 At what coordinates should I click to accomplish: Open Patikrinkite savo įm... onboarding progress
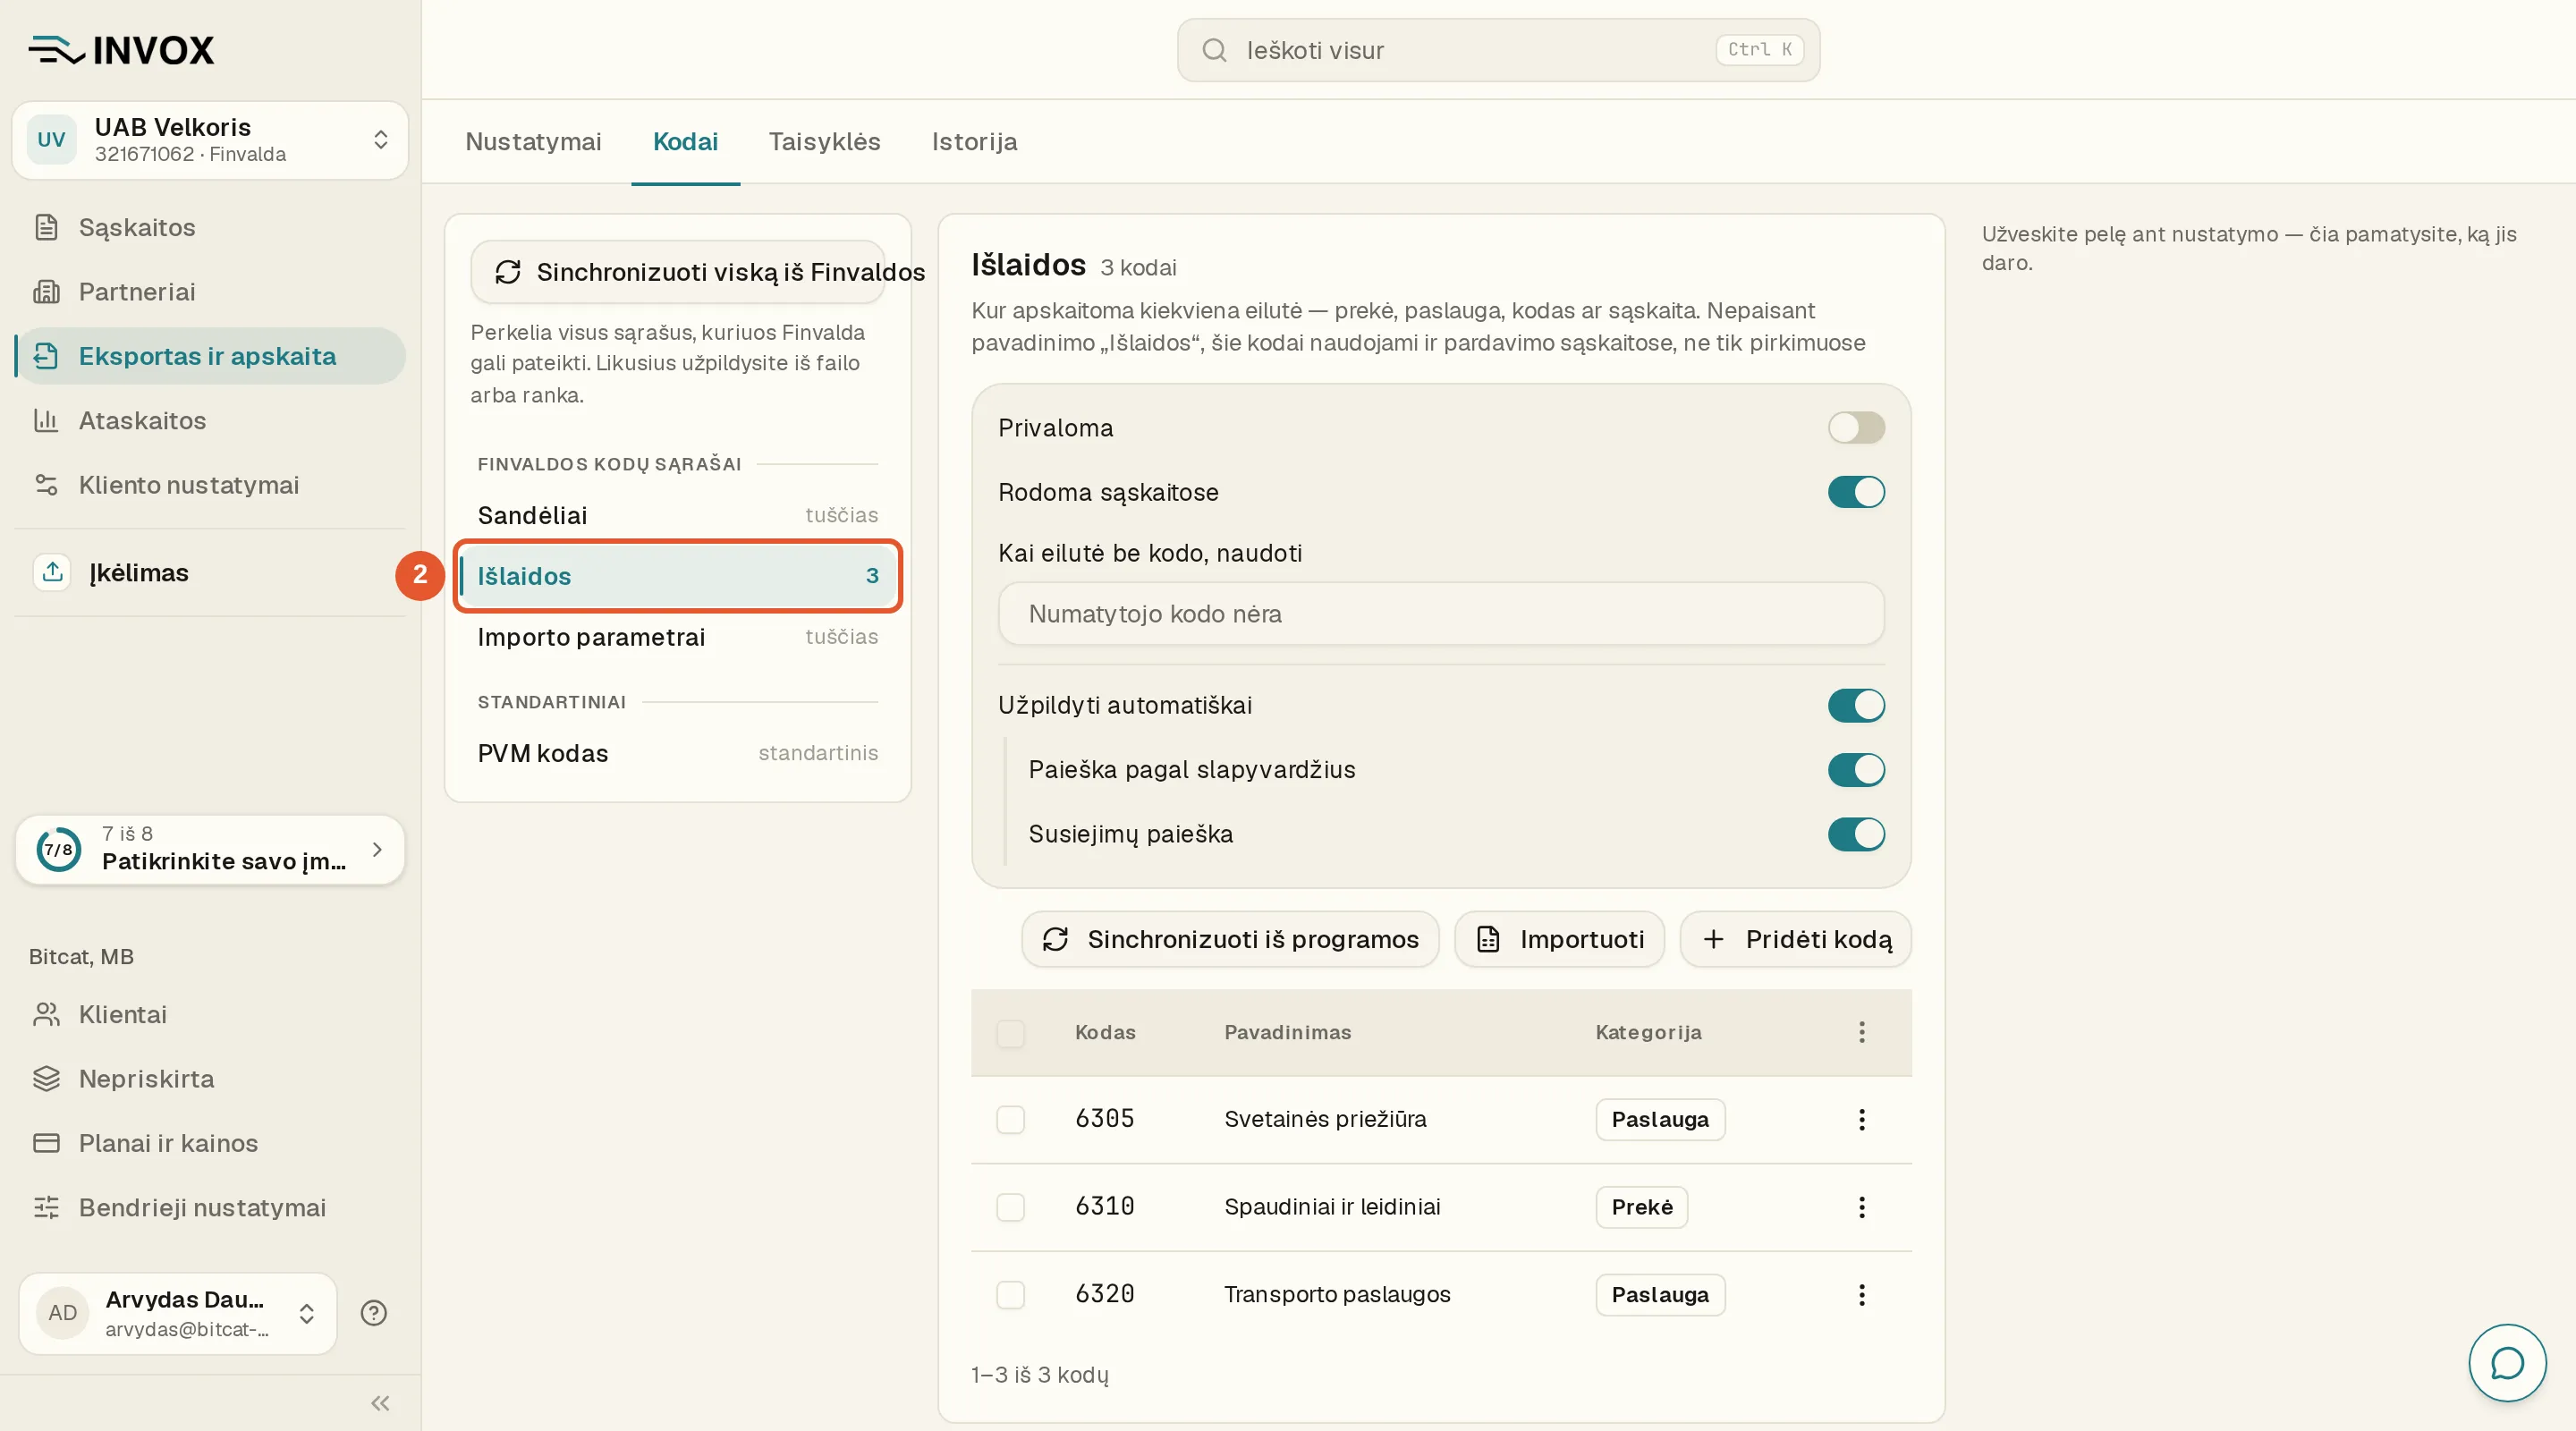tap(210, 850)
